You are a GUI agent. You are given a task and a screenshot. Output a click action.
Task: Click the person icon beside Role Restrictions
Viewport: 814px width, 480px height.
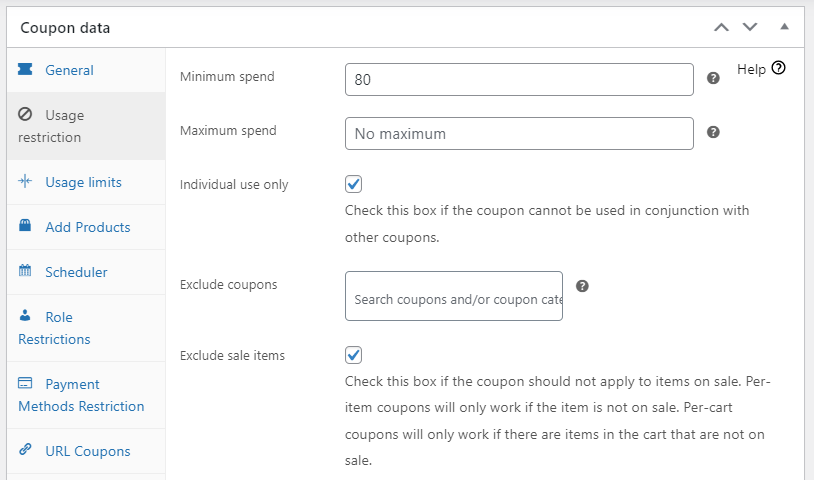[25, 315]
